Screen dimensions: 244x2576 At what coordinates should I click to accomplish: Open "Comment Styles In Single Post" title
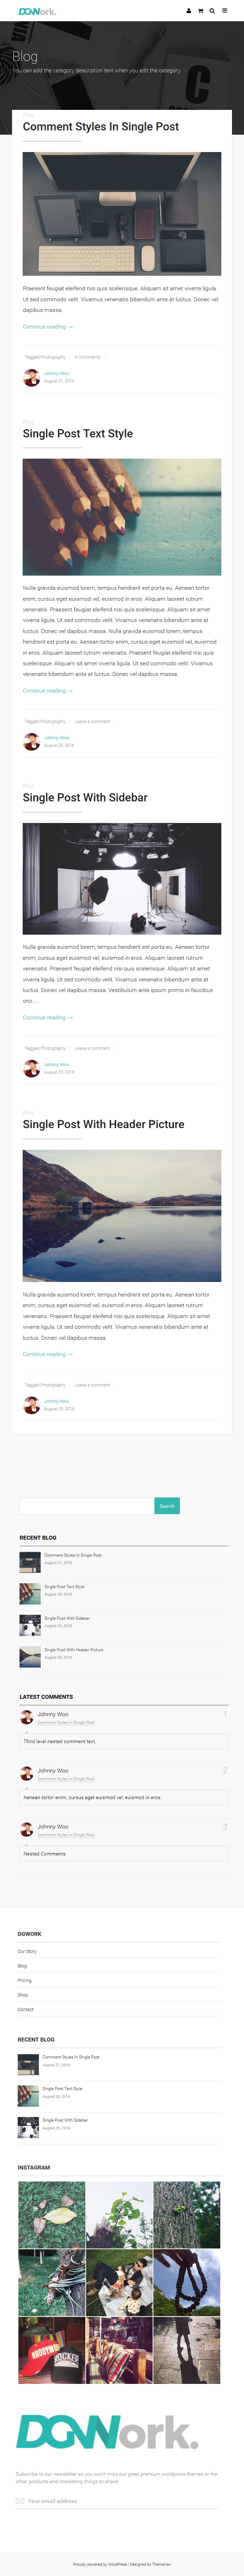(x=101, y=127)
